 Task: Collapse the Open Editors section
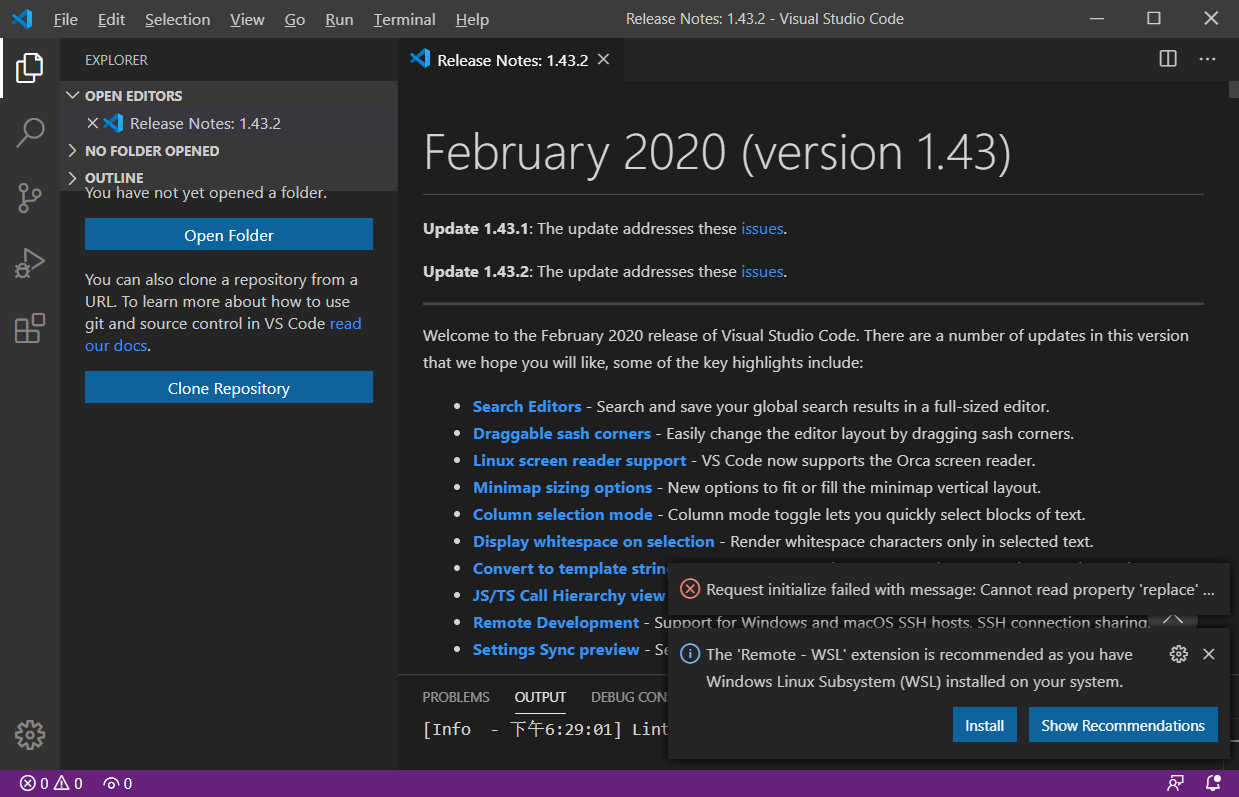[x=229, y=96]
